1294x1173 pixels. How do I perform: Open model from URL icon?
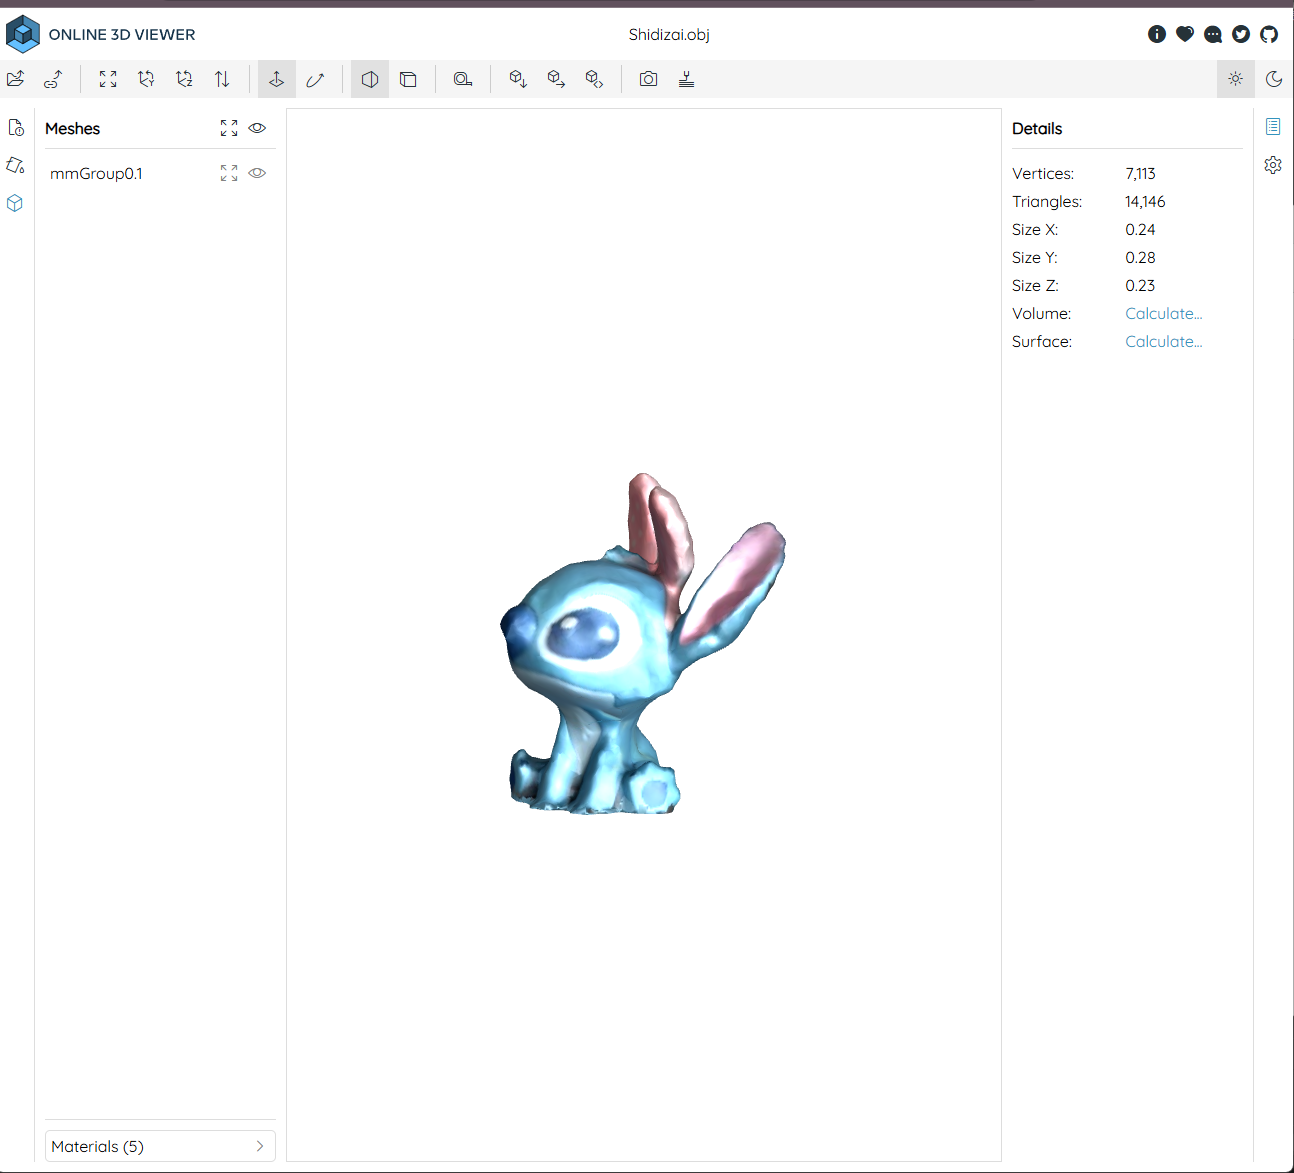coord(54,79)
